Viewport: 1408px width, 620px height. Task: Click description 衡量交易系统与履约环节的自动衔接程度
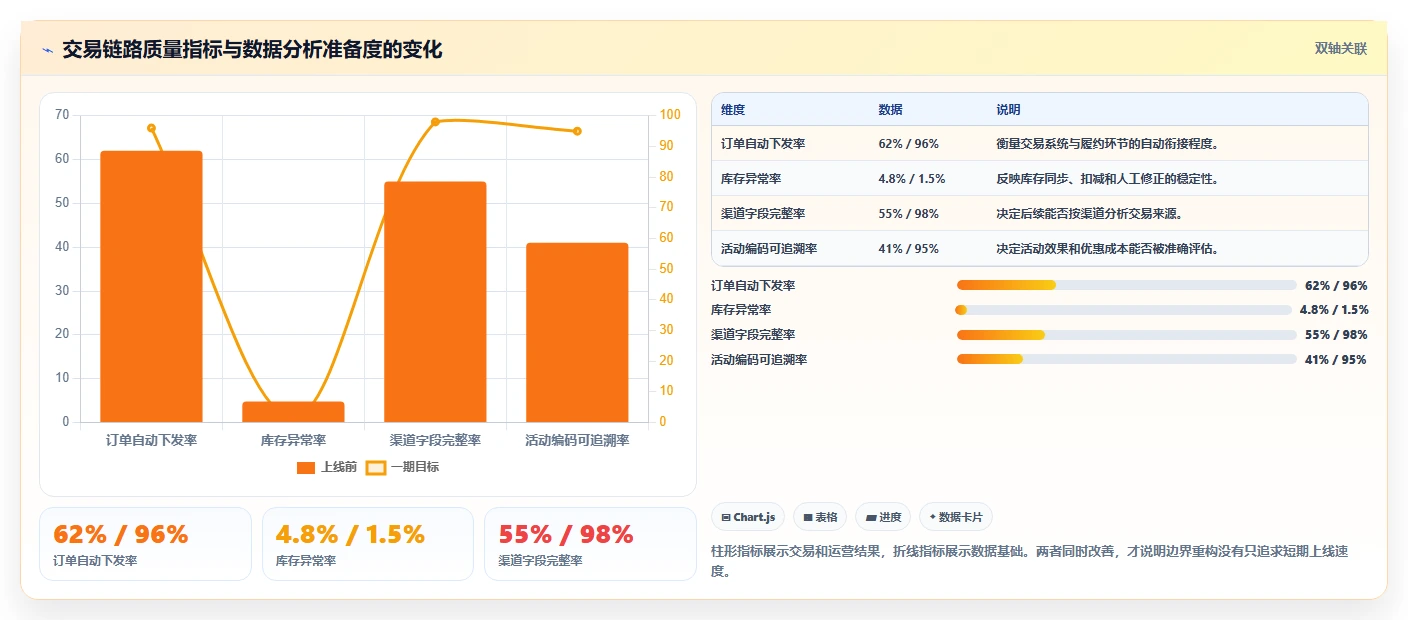coord(1106,144)
